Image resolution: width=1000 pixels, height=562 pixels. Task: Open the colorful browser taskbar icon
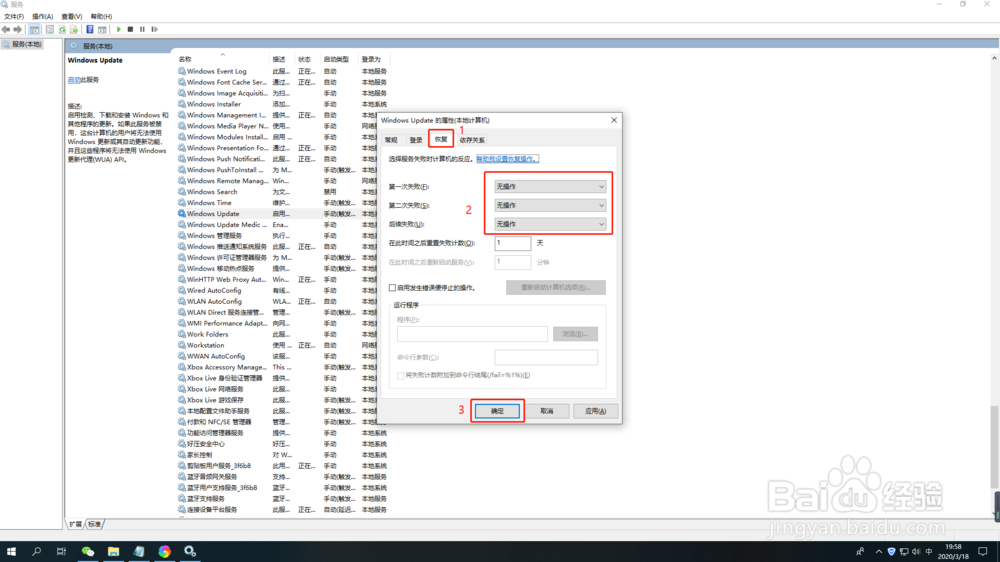tap(165, 551)
